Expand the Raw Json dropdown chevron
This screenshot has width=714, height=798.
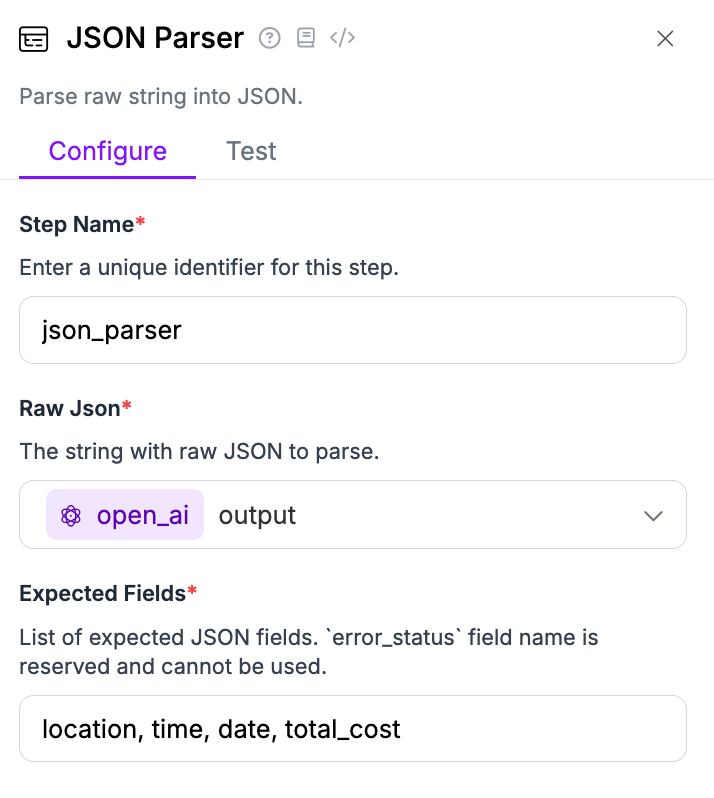654,516
